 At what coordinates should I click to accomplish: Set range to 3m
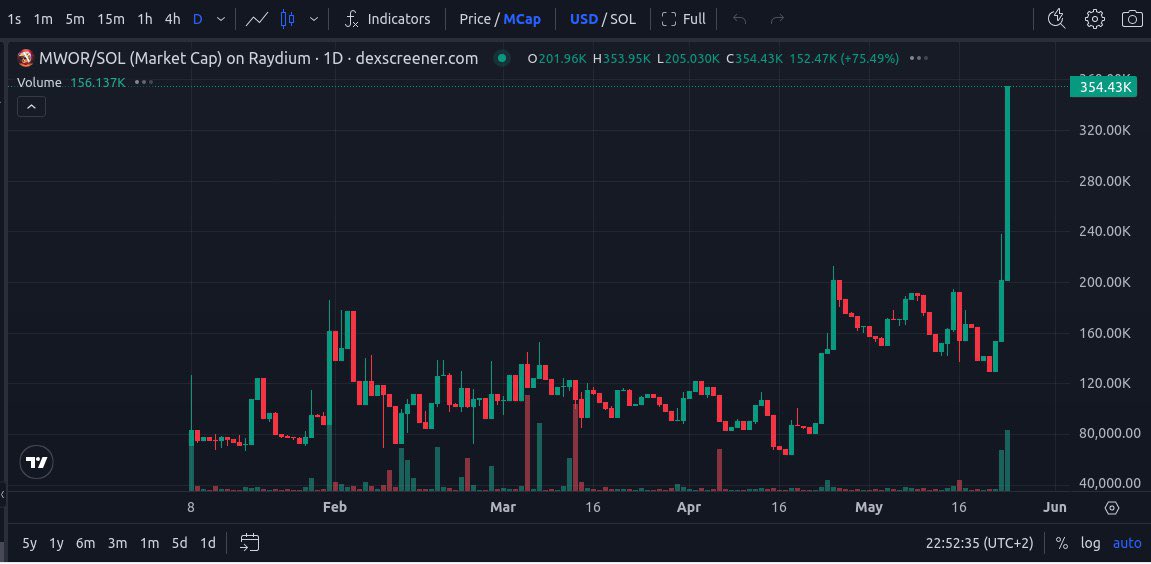tap(117, 543)
